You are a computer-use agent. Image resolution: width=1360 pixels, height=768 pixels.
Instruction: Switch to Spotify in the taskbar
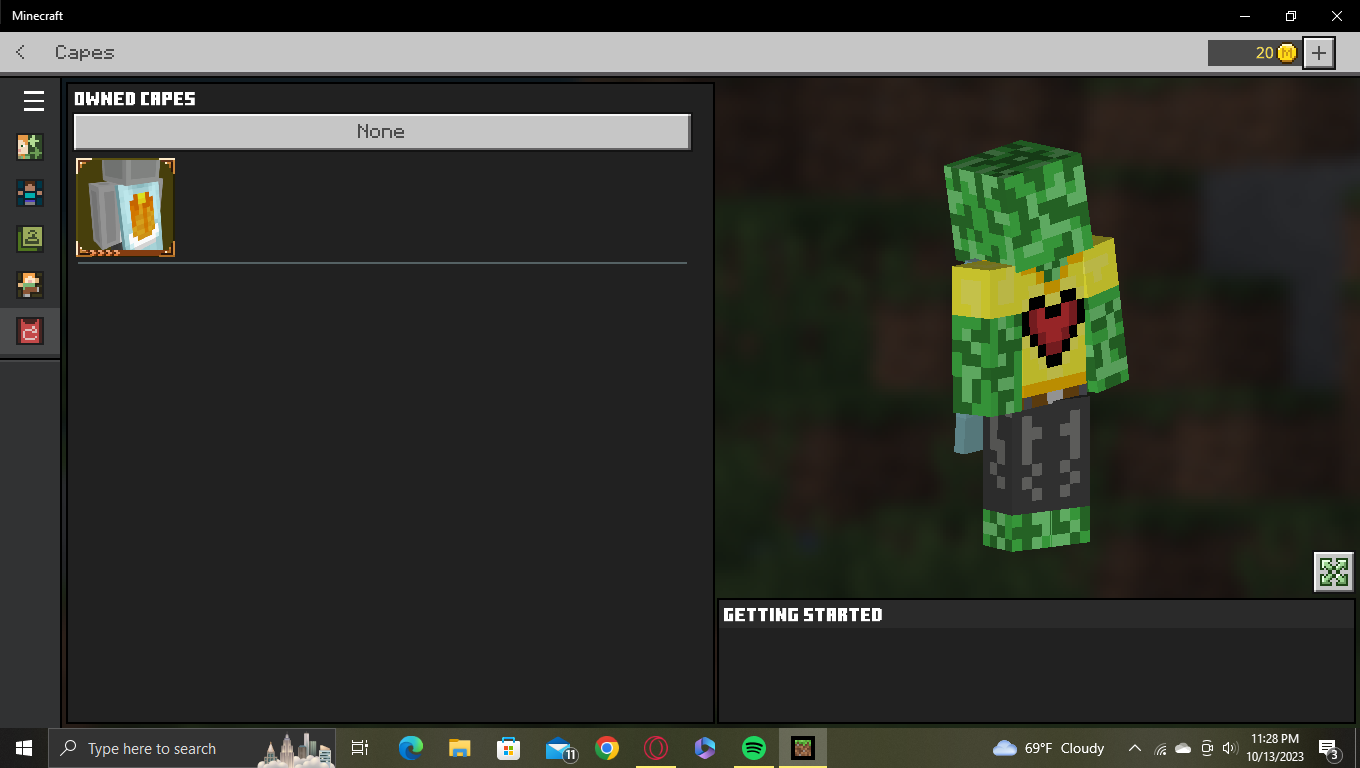(x=754, y=748)
